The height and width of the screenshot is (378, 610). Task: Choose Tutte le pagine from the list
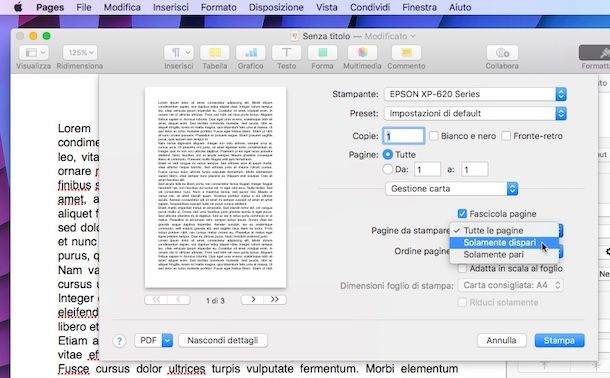[x=504, y=231]
